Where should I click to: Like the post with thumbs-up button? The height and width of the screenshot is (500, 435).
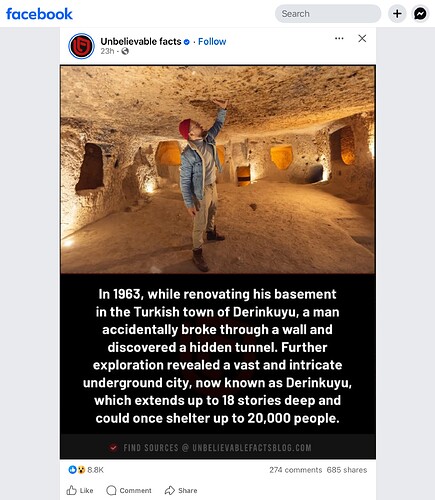pyautogui.click(x=80, y=490)
